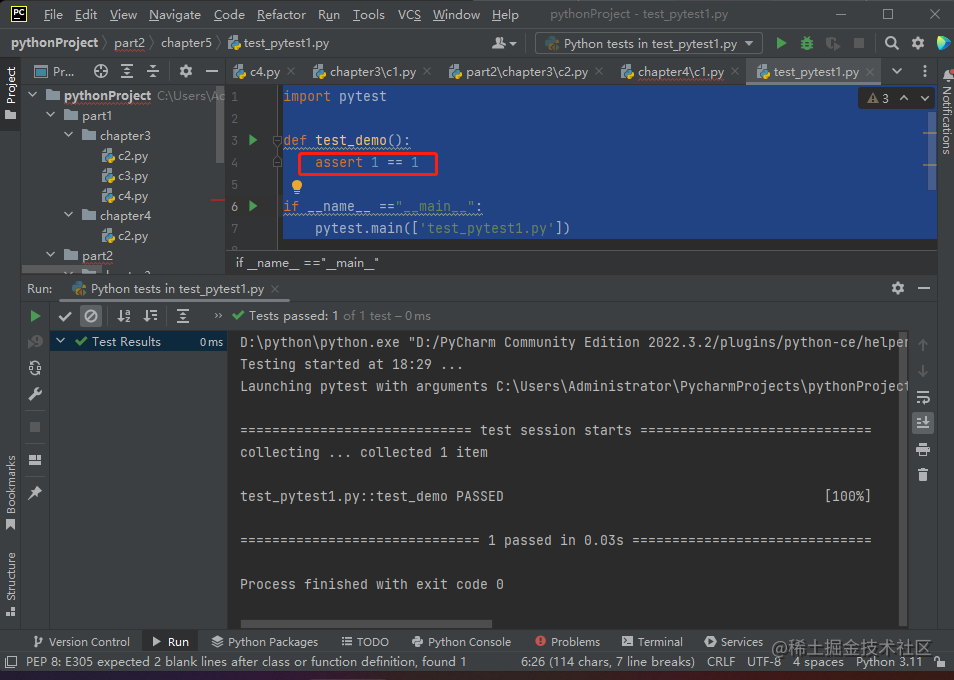The height and width of the screenshot is (680, 954).
Task: Open the File menu
Action: tap(54, 15)
